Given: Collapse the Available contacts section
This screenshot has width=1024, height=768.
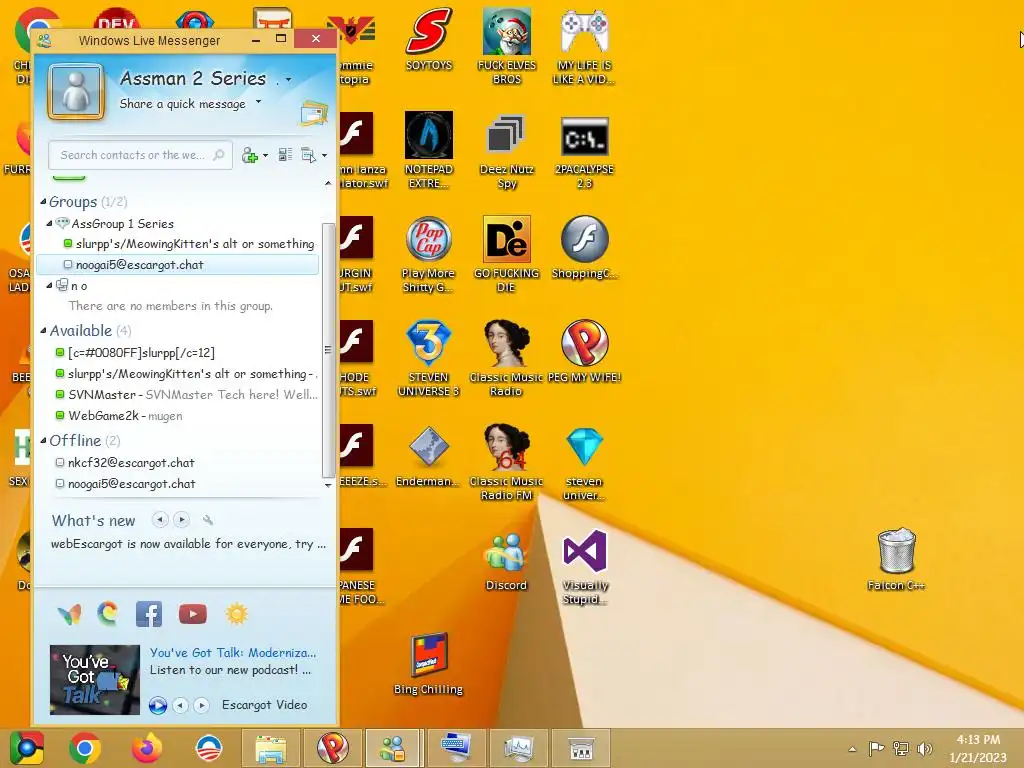Looking at the screenshot, I should click(x=43, y=330).
